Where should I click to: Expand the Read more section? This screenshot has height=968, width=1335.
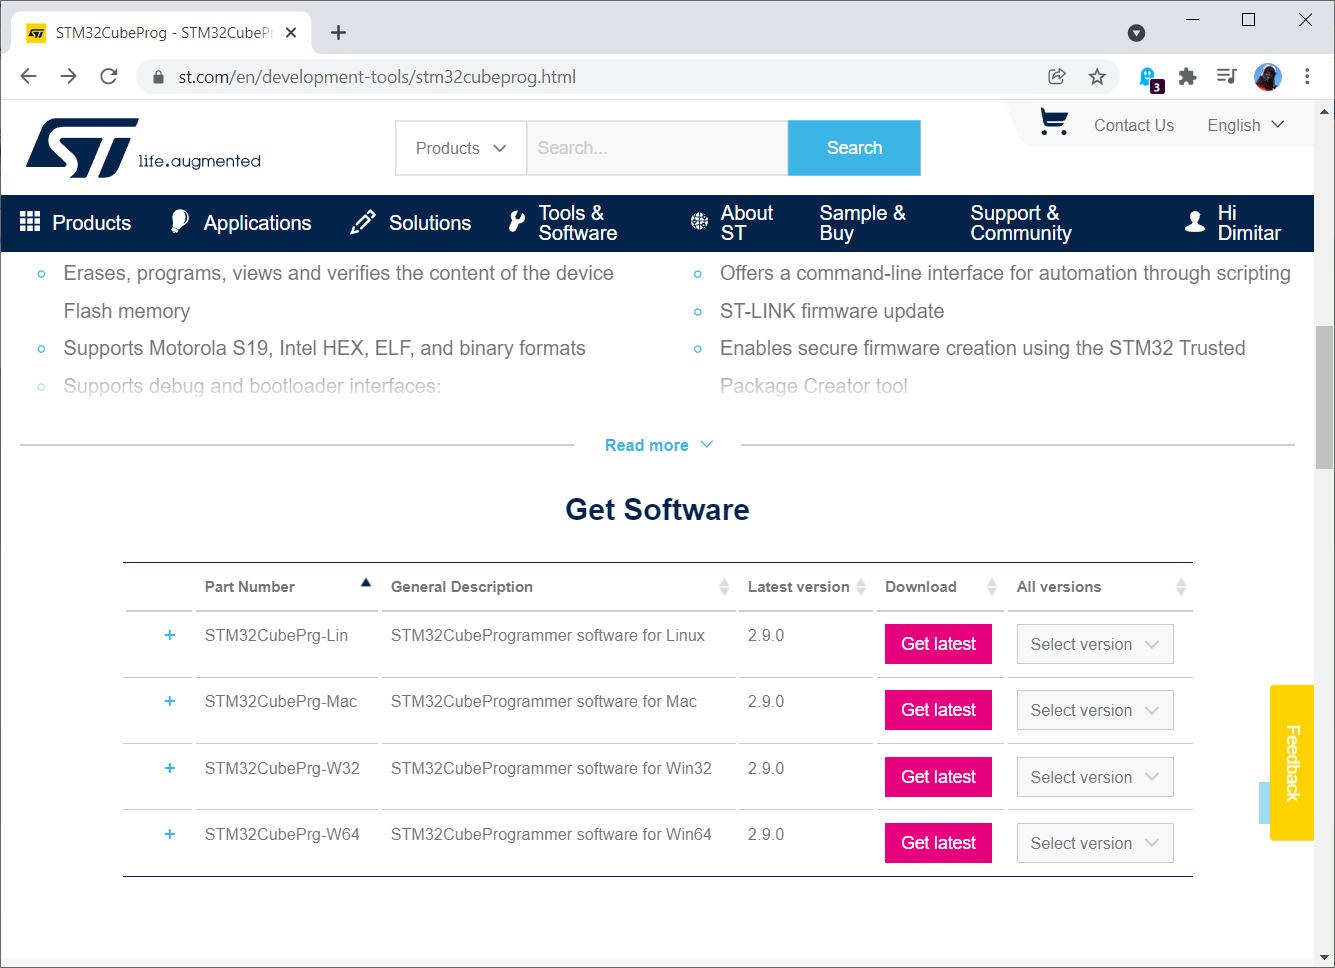point(658,445)
